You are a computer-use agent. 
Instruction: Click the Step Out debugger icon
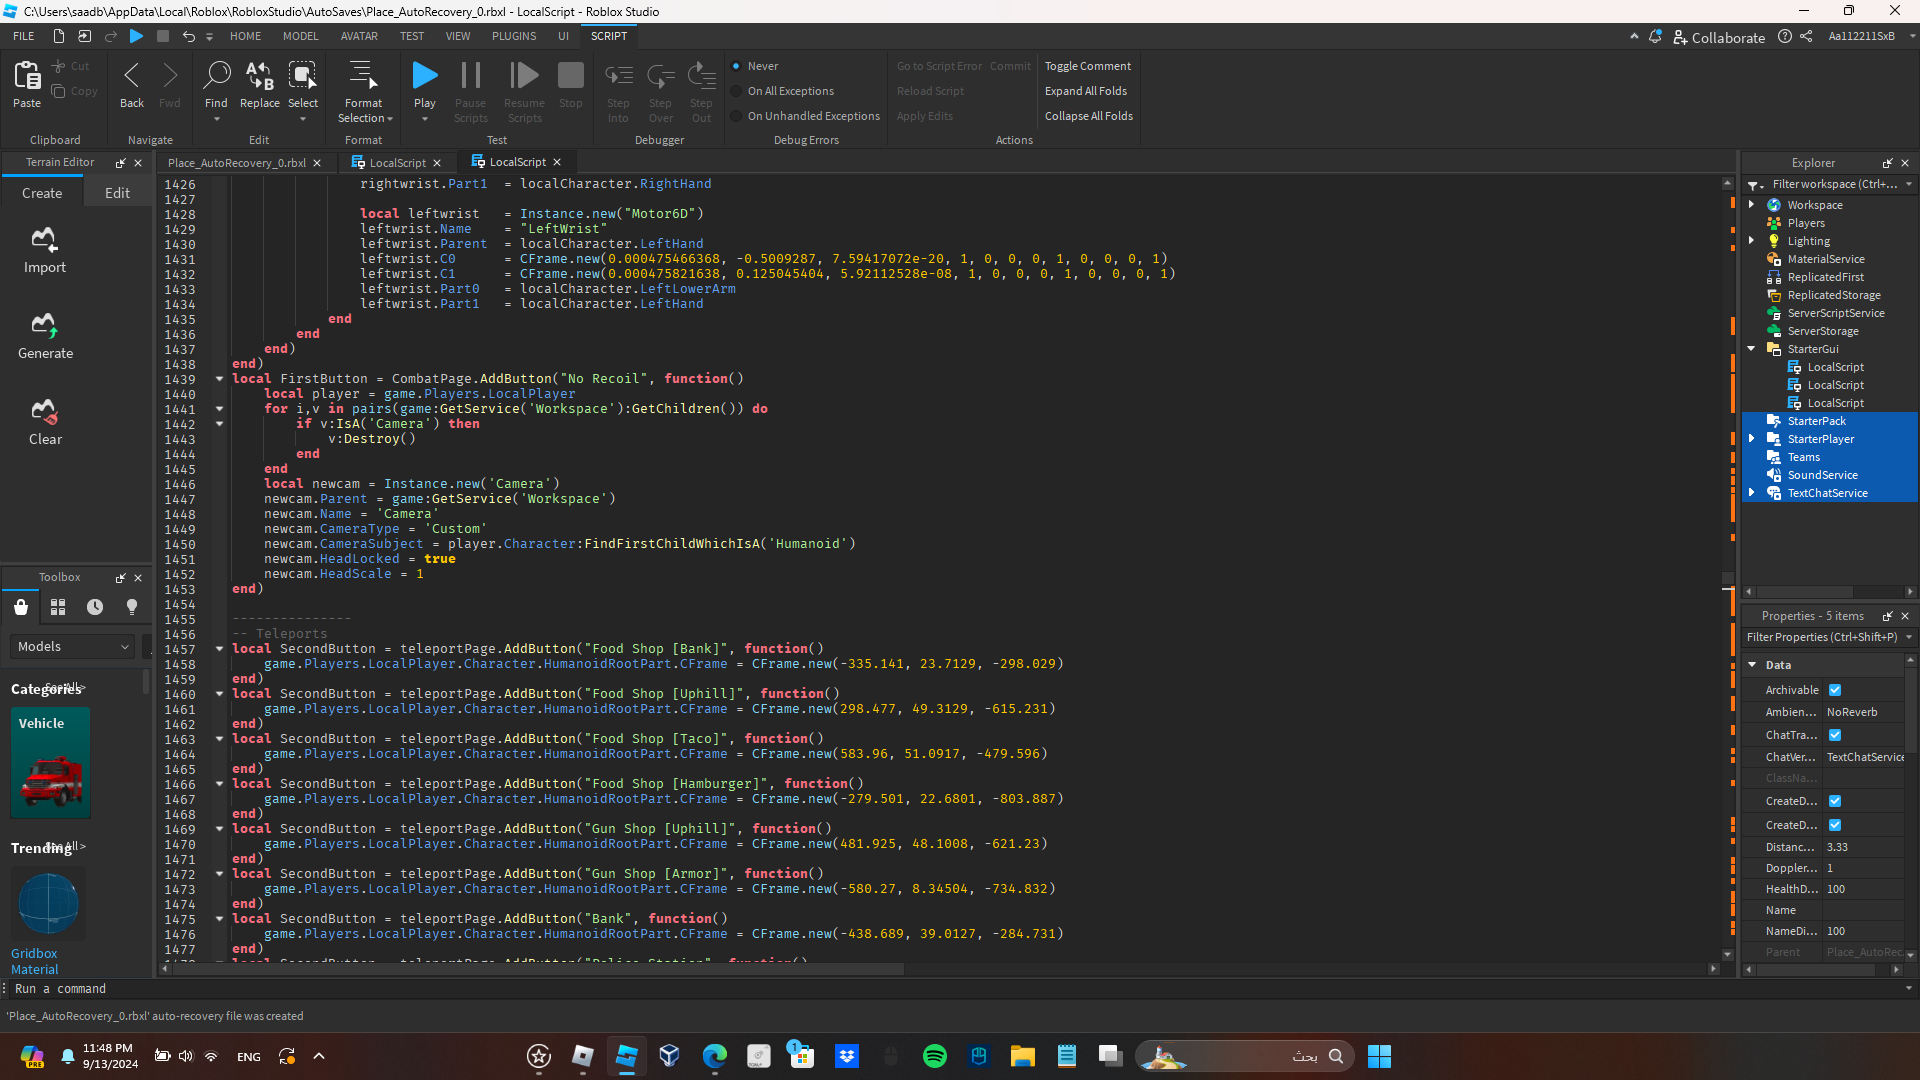pyautogui.click(x=702, y=76)
